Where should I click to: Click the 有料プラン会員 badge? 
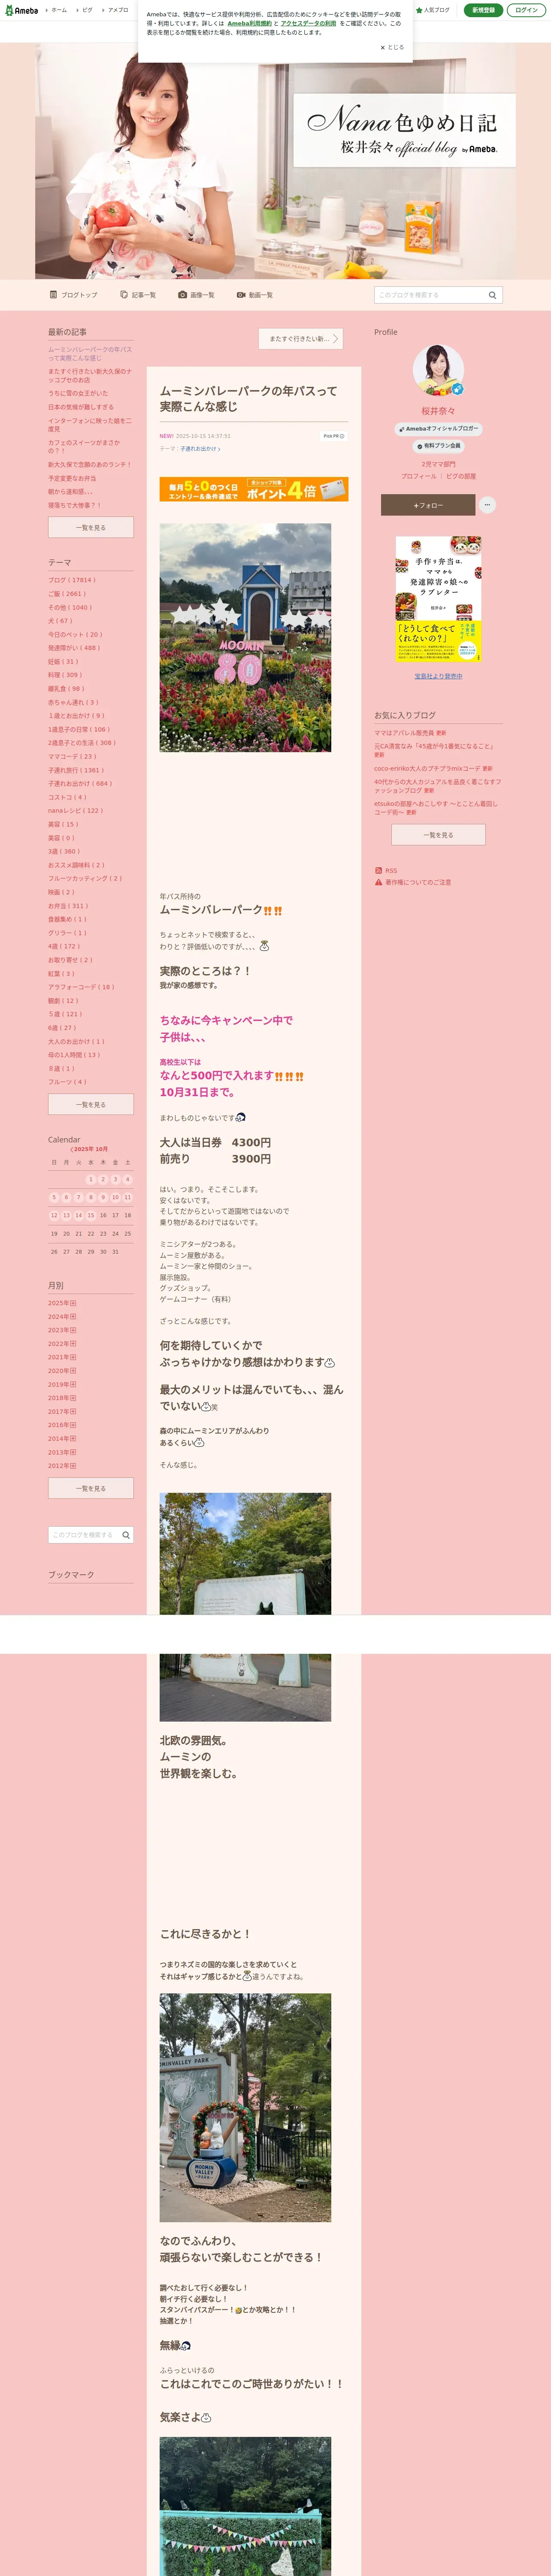click(x=438, y=446)
